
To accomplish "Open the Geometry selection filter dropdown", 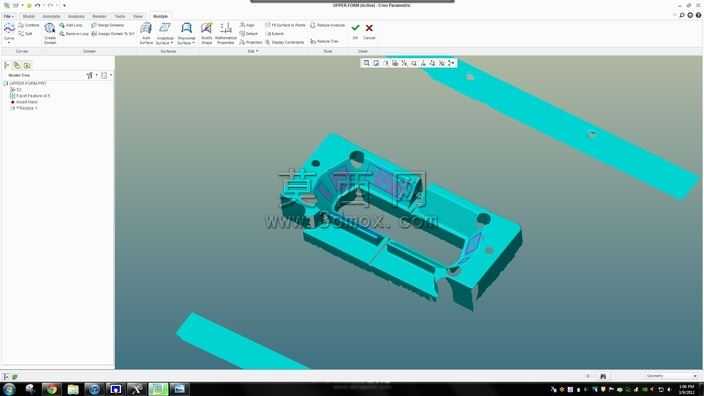I will [x=671, y=376].
